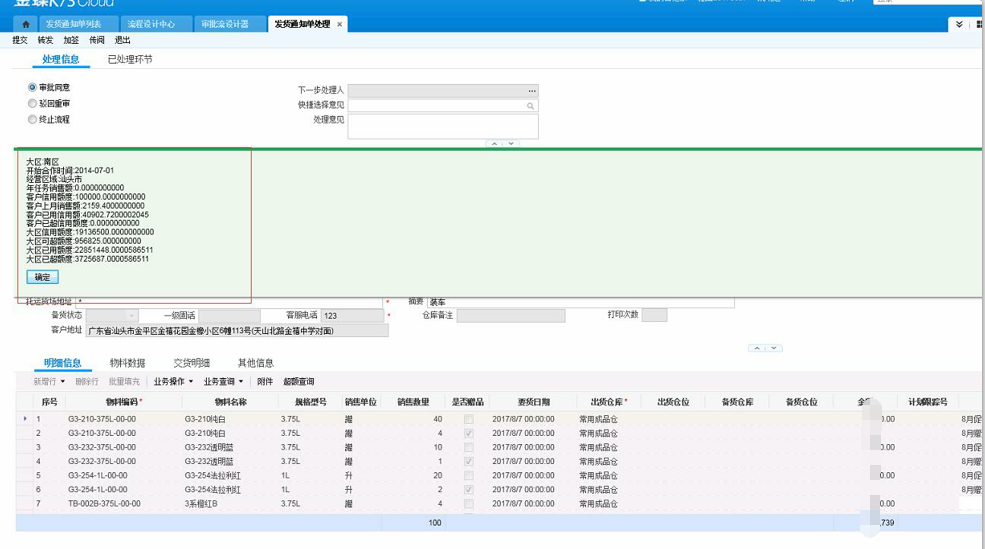Screen dimensions: 985x549
Task: Switch to the 物料数据 tab
Action: click(127, 363)
